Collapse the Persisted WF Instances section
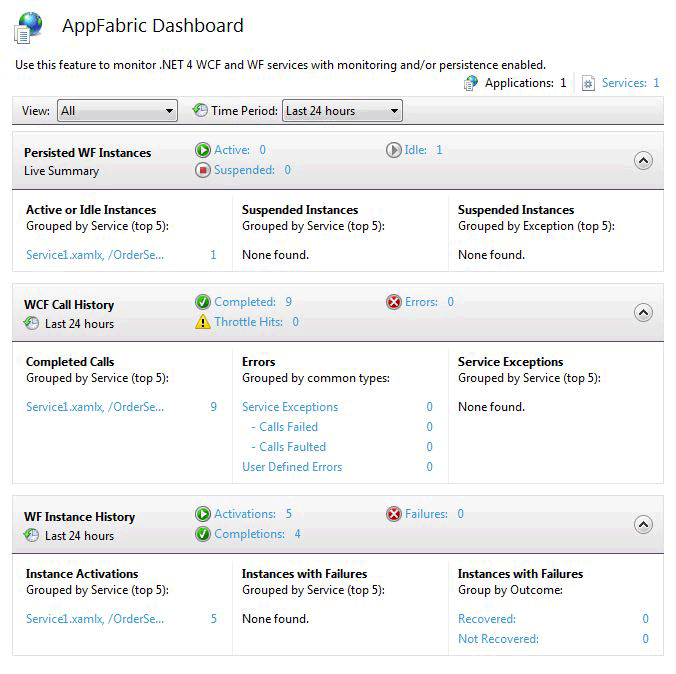The height and width of the screenshot is (674, 676). coord(644,160)
